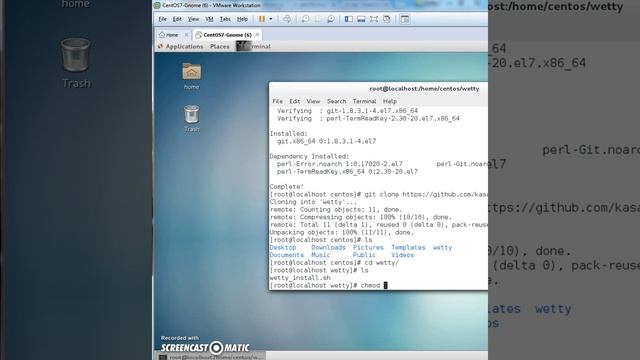The height and width of the screenshot is (360, 640).
Task: Click the send Ctrl+Alt+Del toolbar icon
Action: tap(287, 19)
